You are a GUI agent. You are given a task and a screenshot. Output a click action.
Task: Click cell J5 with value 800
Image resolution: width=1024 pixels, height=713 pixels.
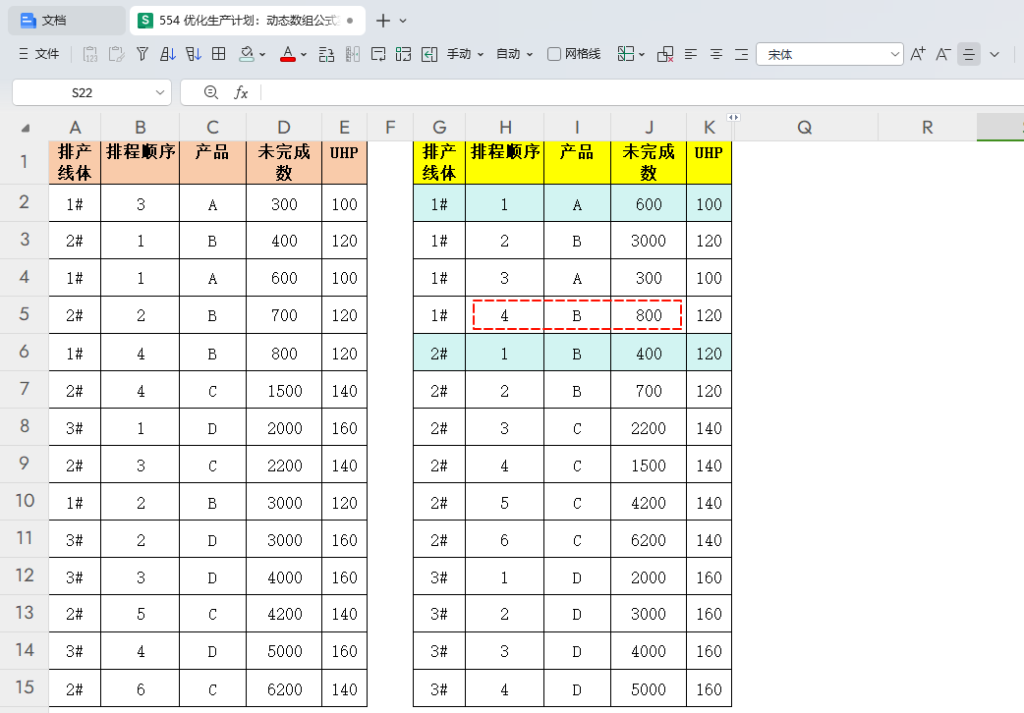pos(648,315)
